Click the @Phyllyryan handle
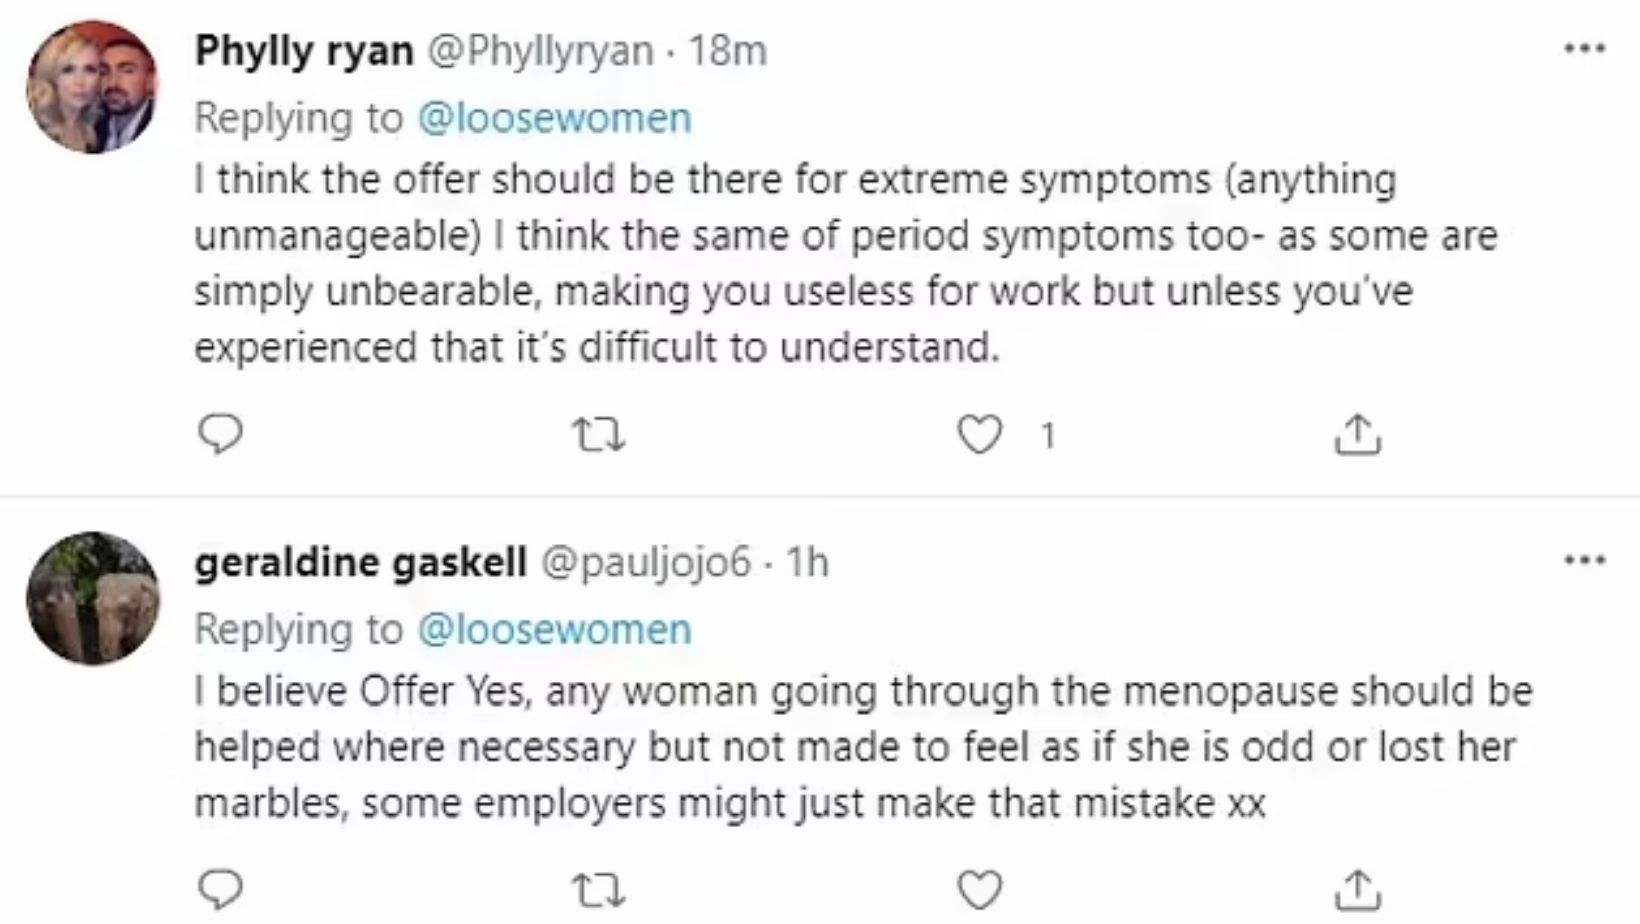Screen dimensions: 1640x924 click(540, 50)
